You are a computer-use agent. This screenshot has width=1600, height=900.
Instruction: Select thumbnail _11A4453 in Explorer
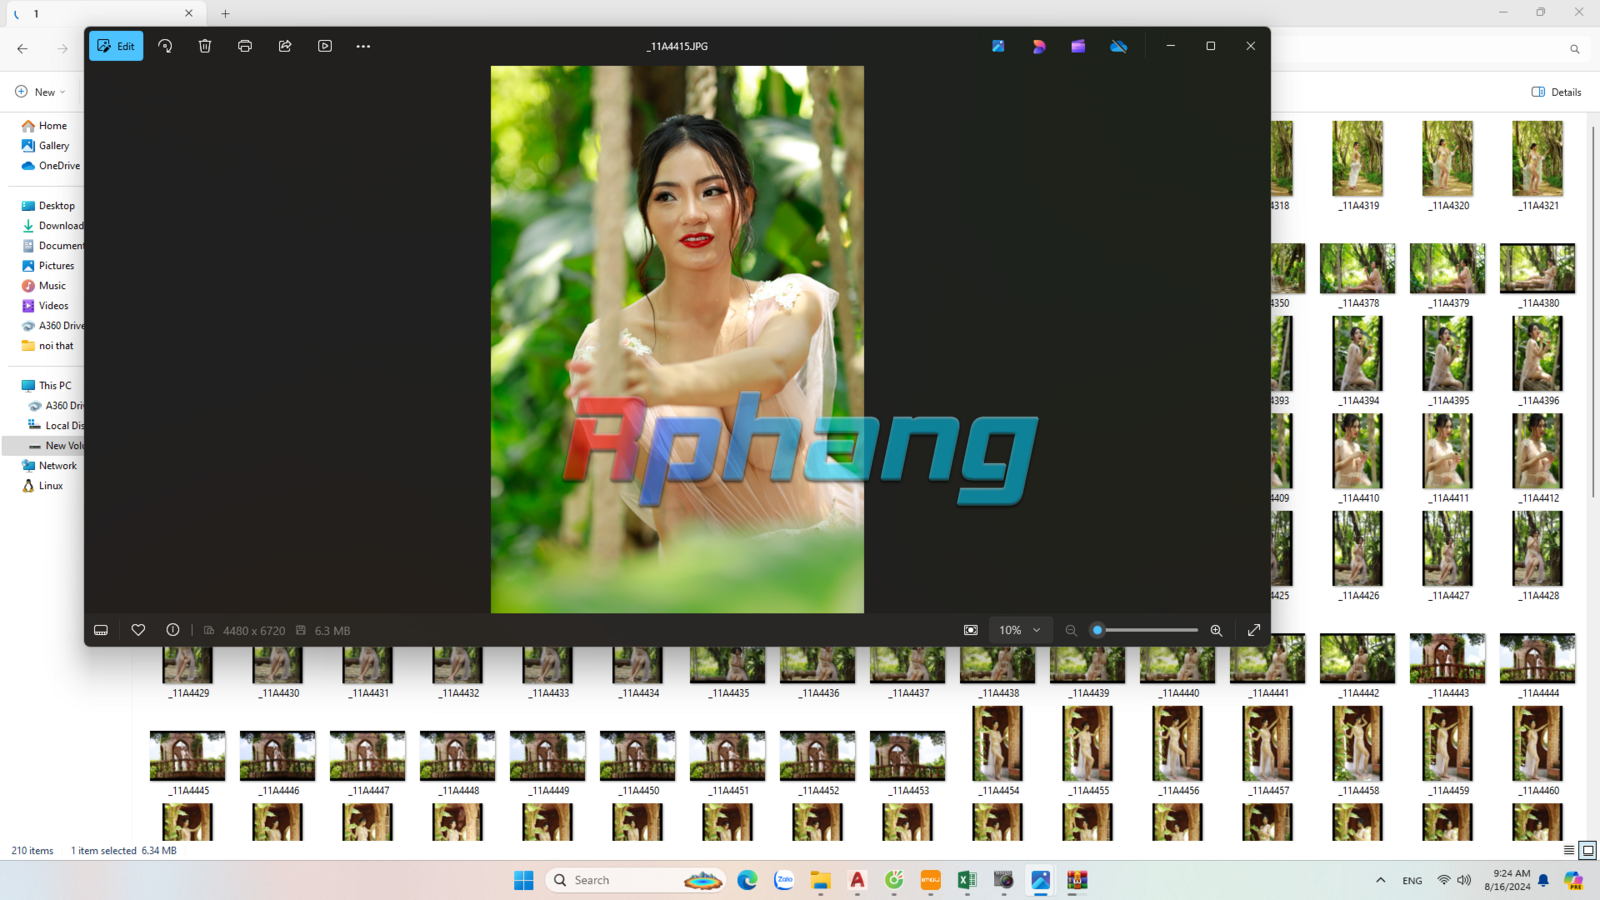pos(907,755)
